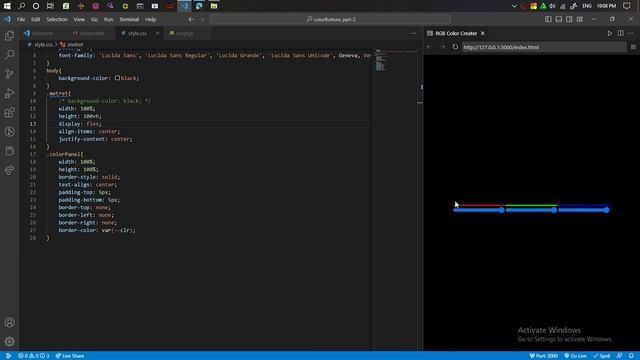The image size is (640, 360).
Task: Navigate back with title bar arrow
Action: (191, 19)
